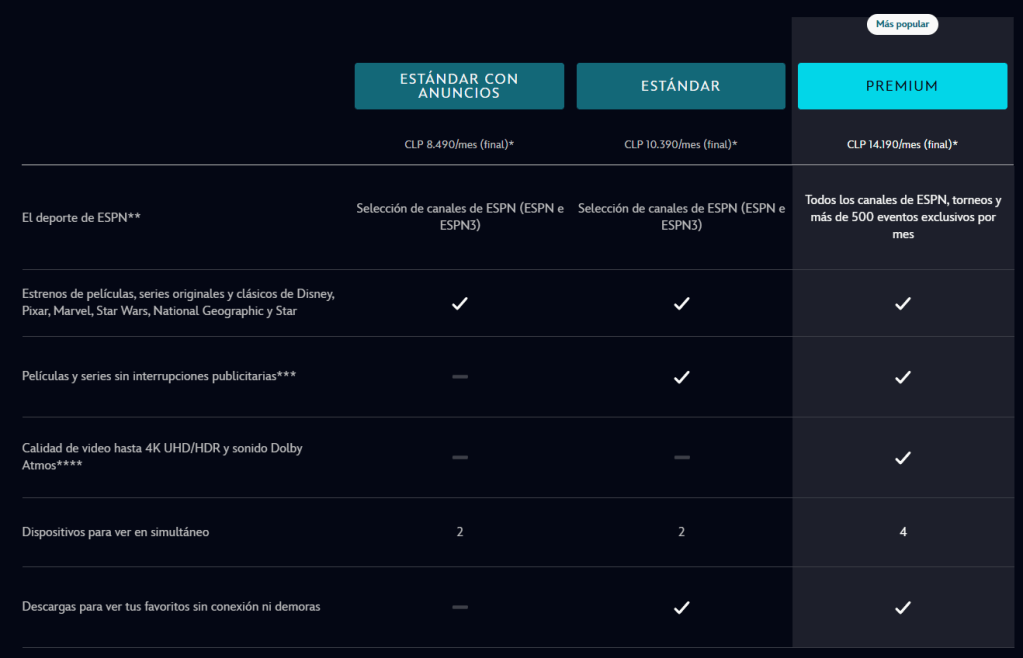Choose the Estándar plan button
The width and height of the screenshot is (1023, 658).
(x=681, y=86)
